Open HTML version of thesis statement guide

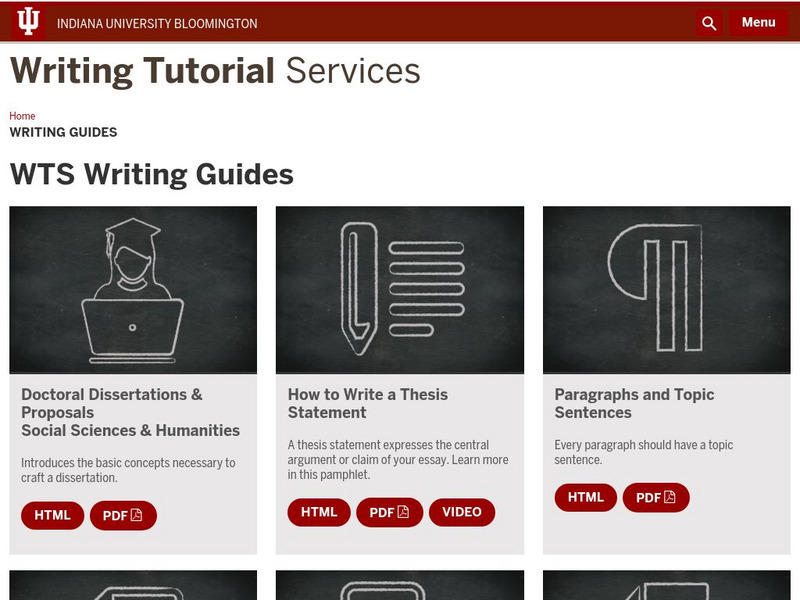(317, 511)
